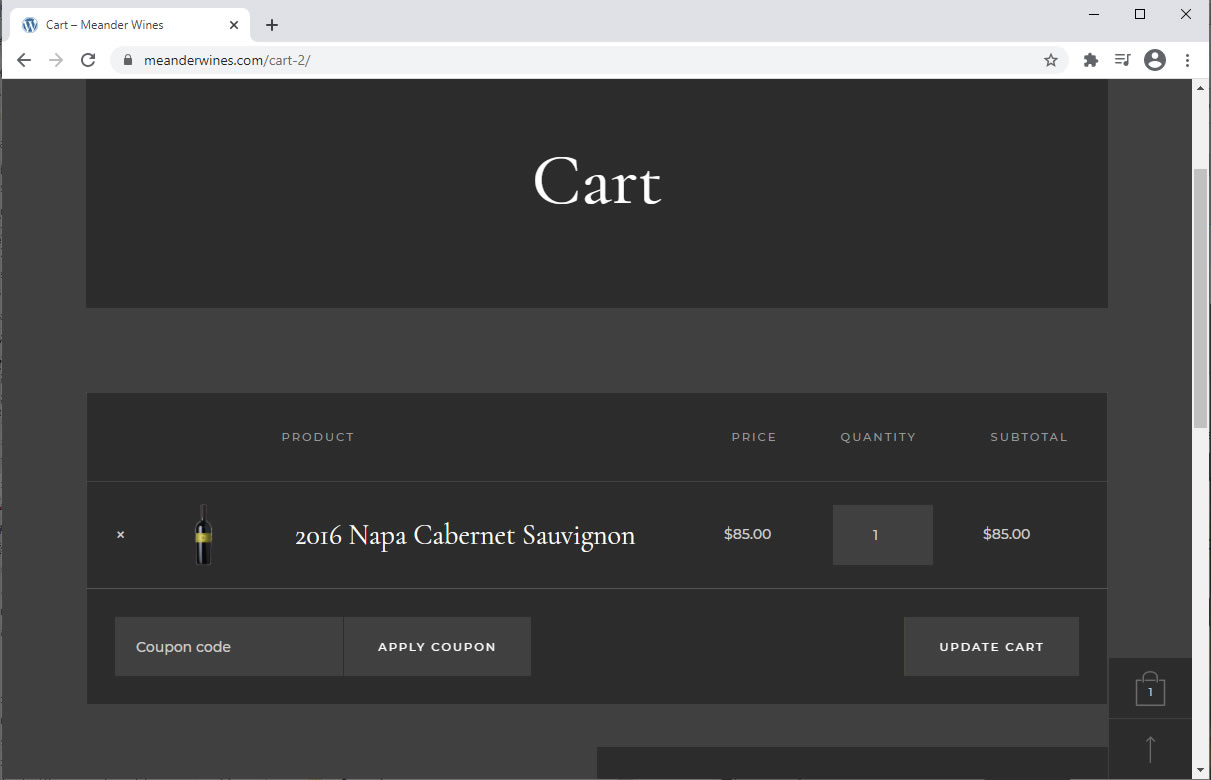Click the quantity input field
Viewport: 1211px width, 780px height.
tap(882, 535)
